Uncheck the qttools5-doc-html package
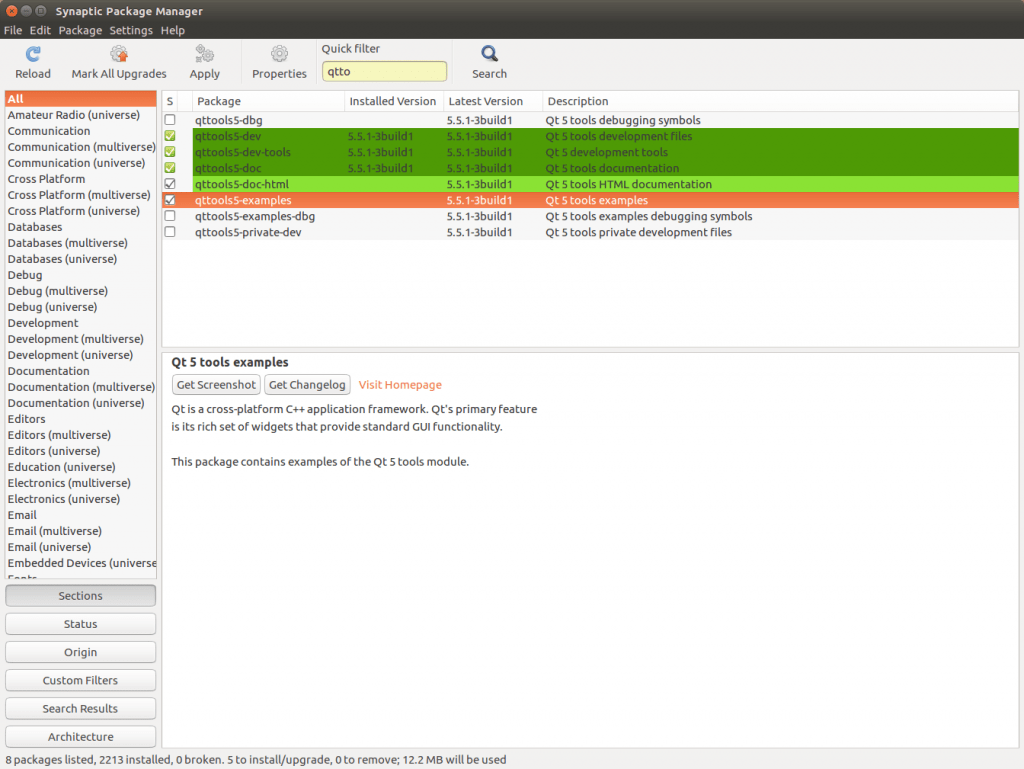 tap(170, 184)
